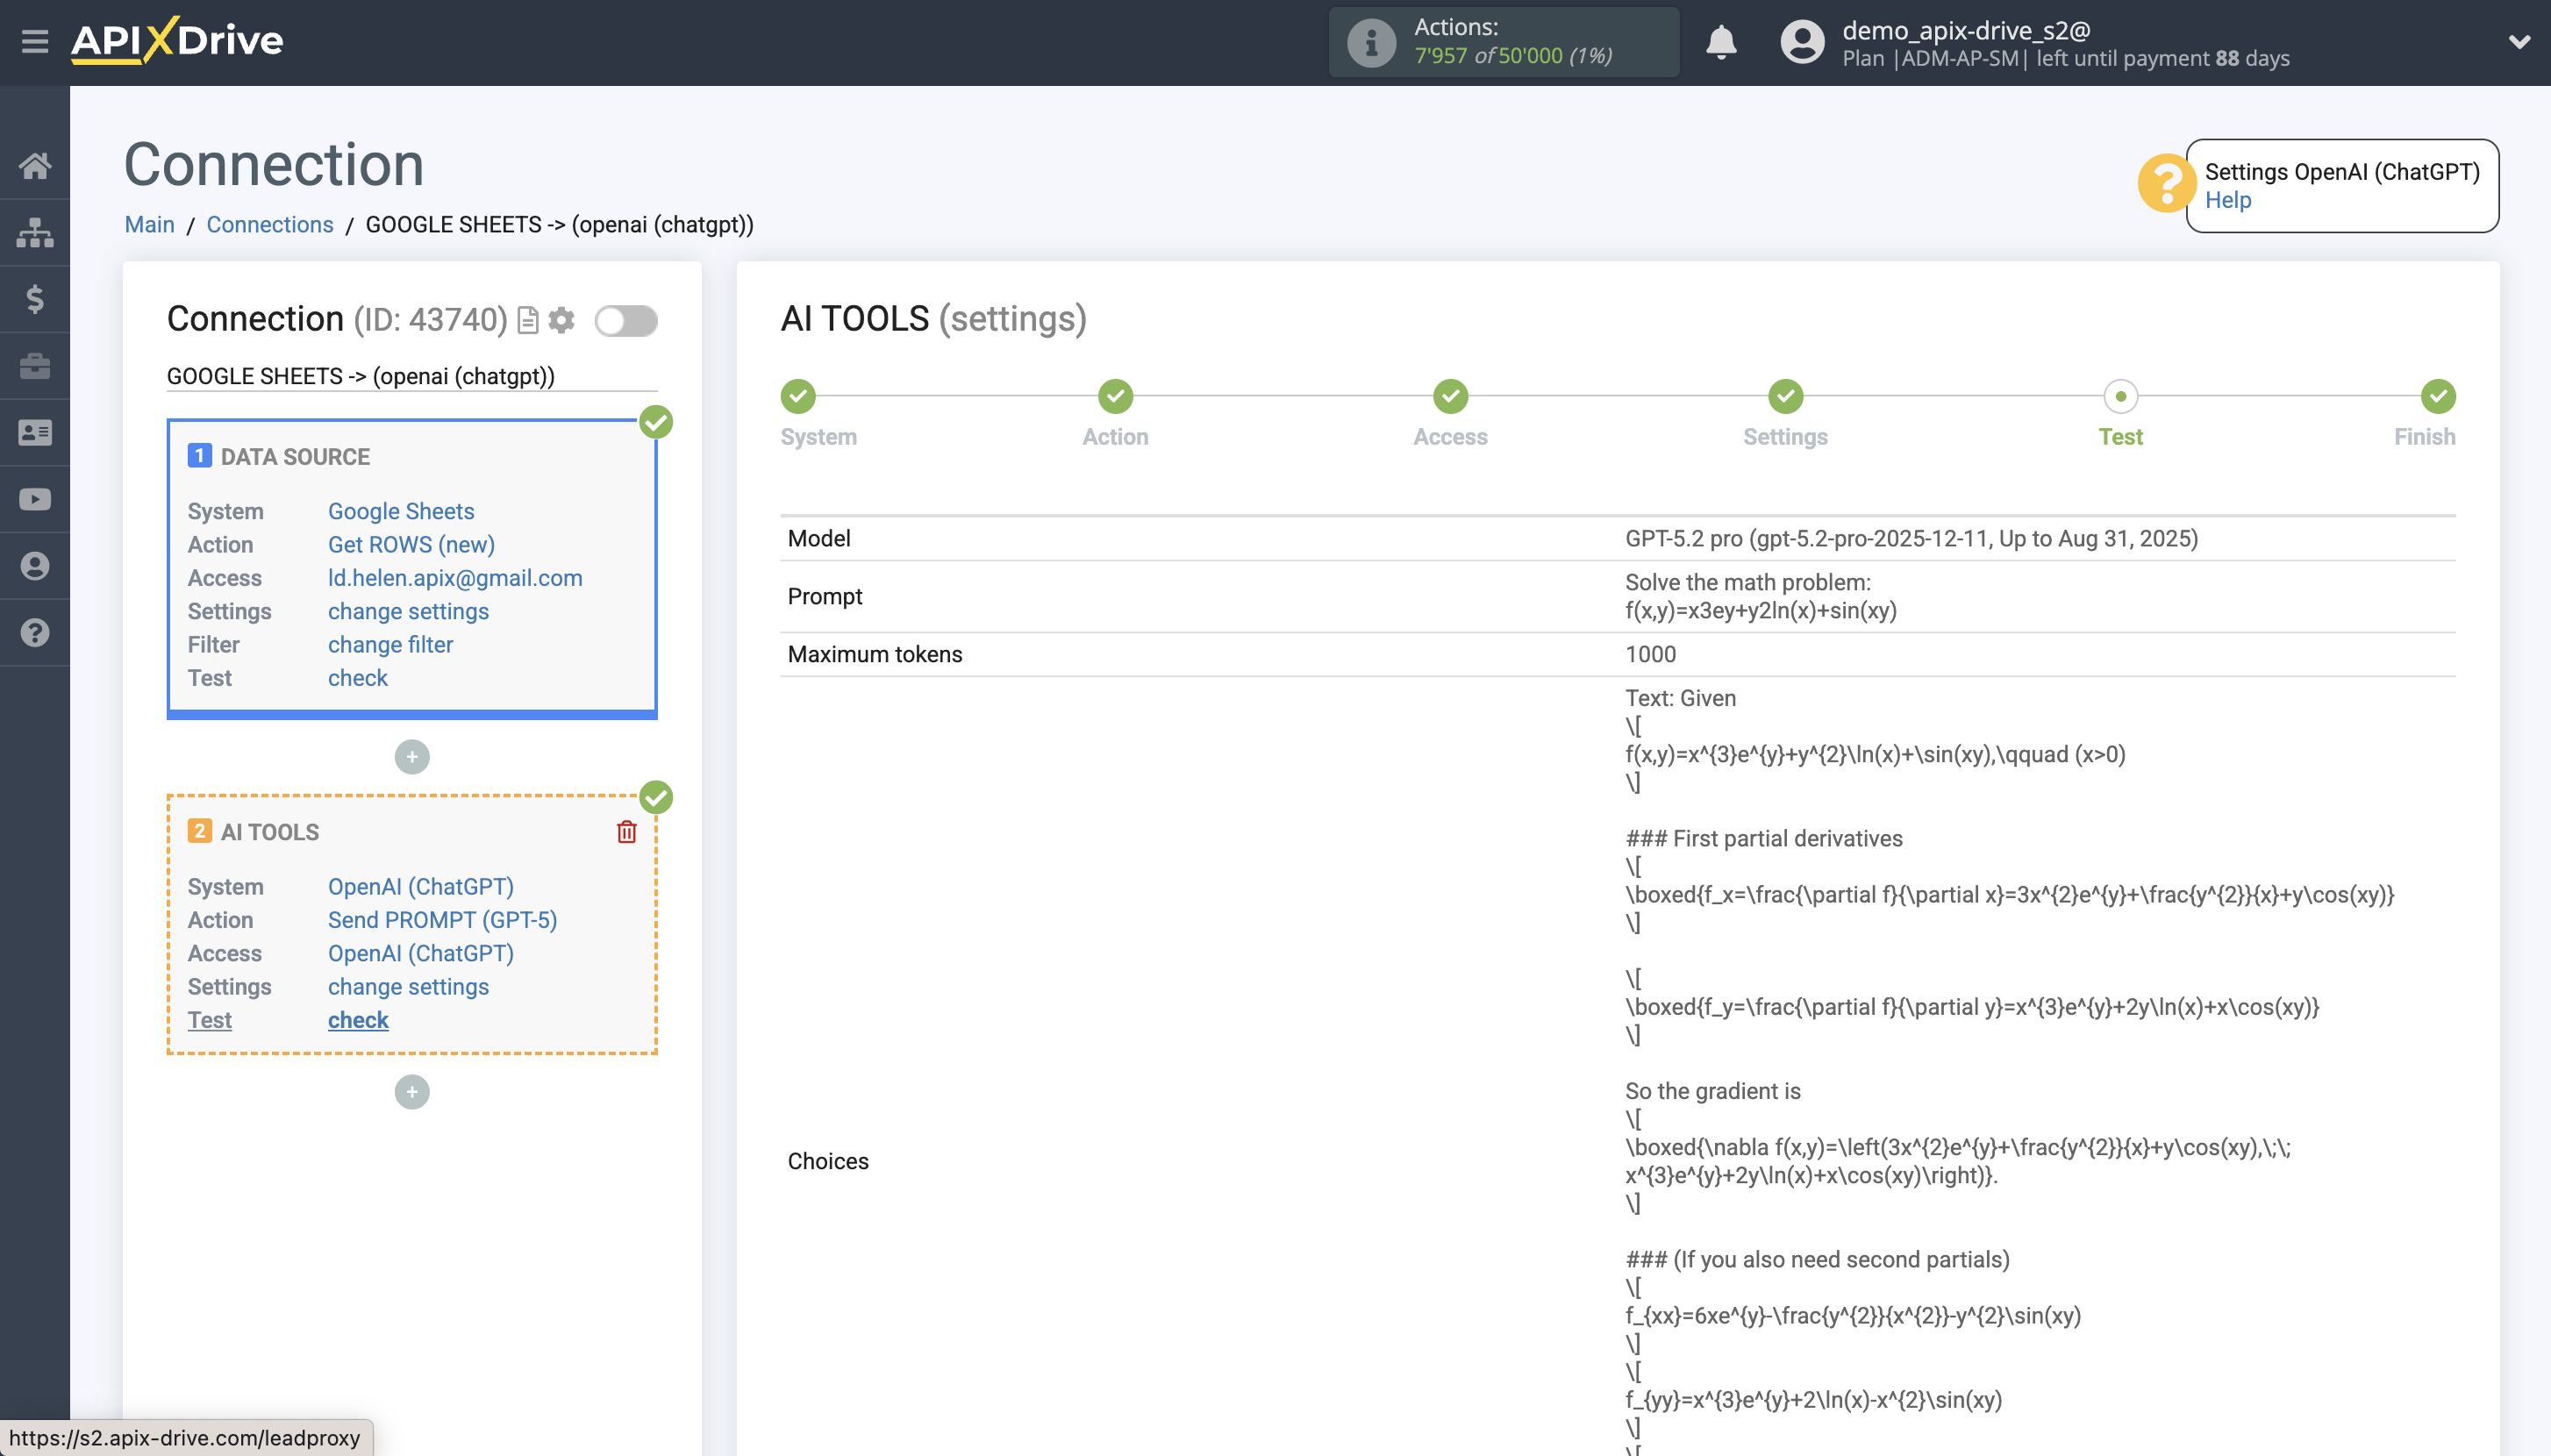Open billing via the dollar sidebar icon
2551x1456 pixels.
36,299
